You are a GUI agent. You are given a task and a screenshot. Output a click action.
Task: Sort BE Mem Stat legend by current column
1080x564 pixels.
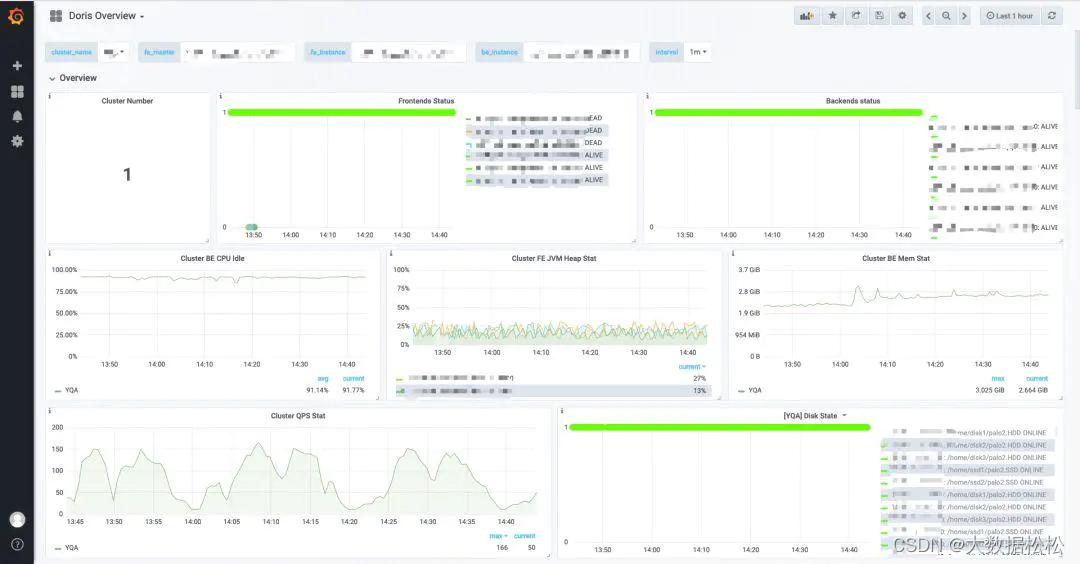coord(1037,379)
